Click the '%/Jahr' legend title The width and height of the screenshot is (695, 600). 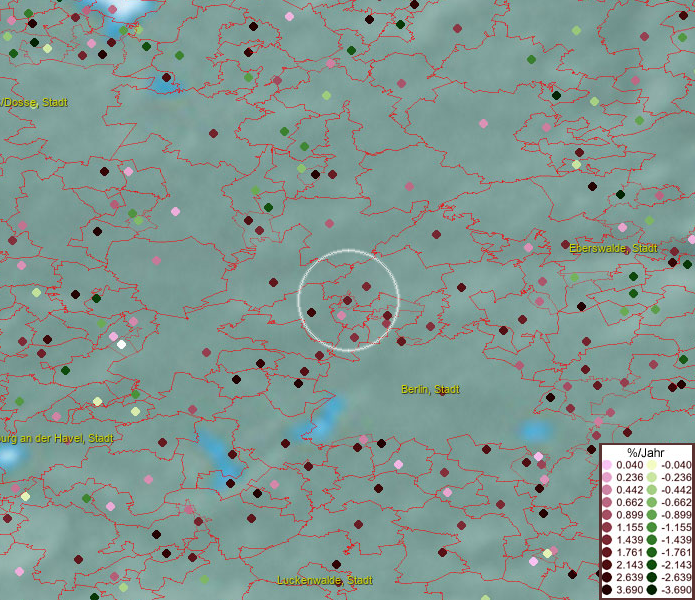pyautogui.click(x=646, y=452)
